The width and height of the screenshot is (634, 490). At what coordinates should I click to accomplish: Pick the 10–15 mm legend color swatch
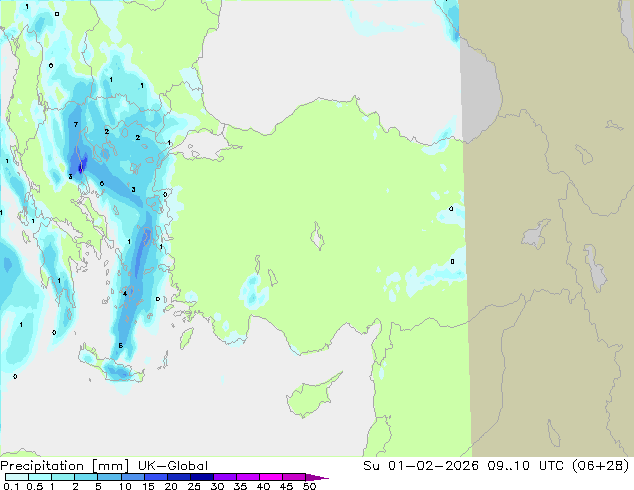(x=133, y=477)
